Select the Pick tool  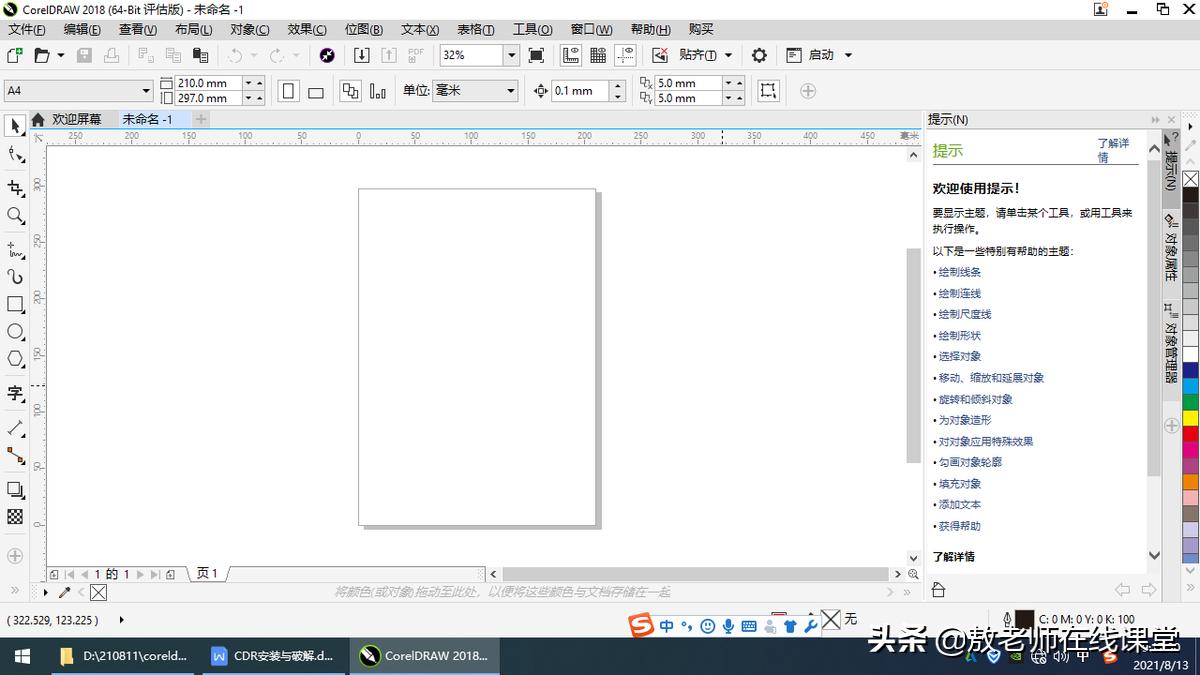click(x=15, y=125)
